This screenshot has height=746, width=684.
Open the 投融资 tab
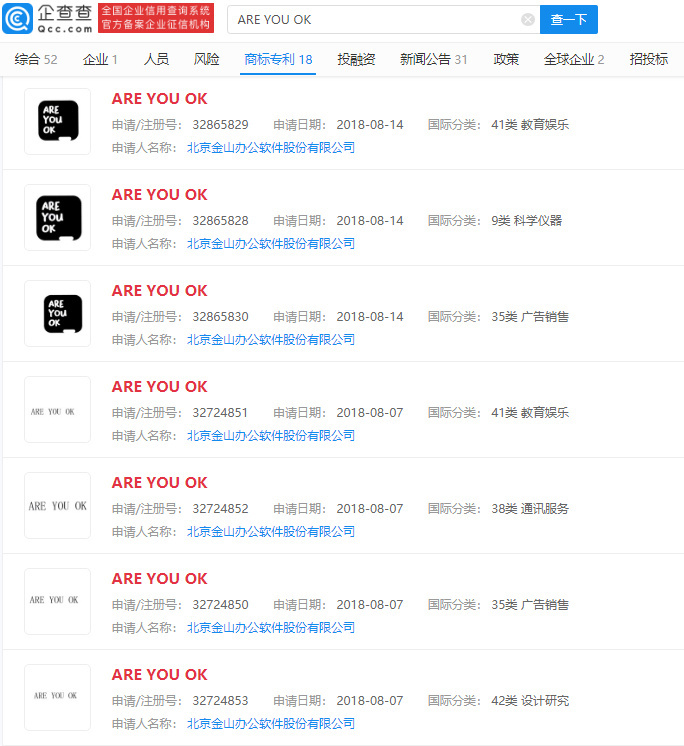[356, 59]
